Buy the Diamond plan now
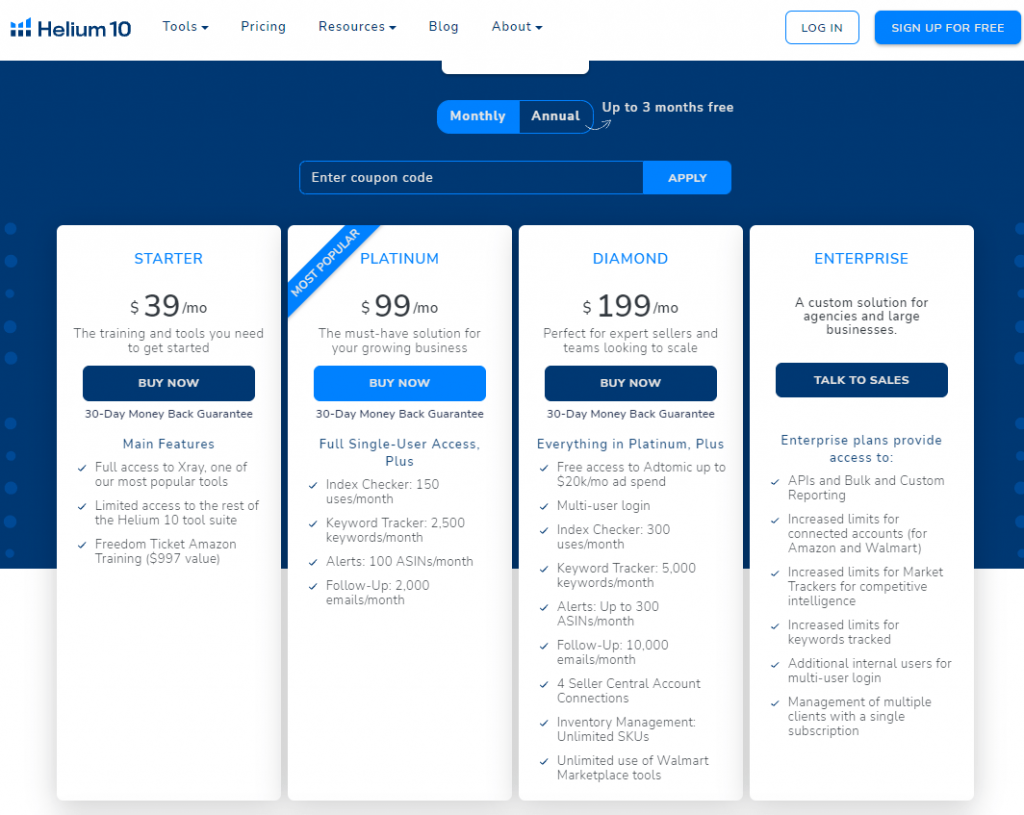This screenshot has height=815, width=1024. tap(631, 383)
